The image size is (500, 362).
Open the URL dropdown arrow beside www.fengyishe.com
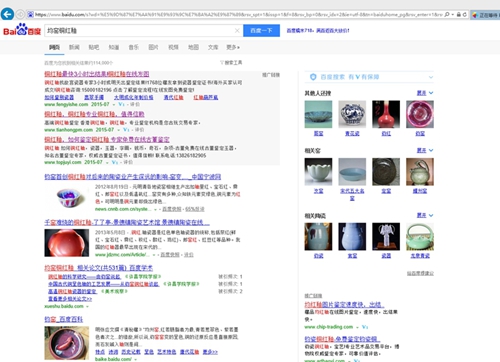(x=113, y=105)
